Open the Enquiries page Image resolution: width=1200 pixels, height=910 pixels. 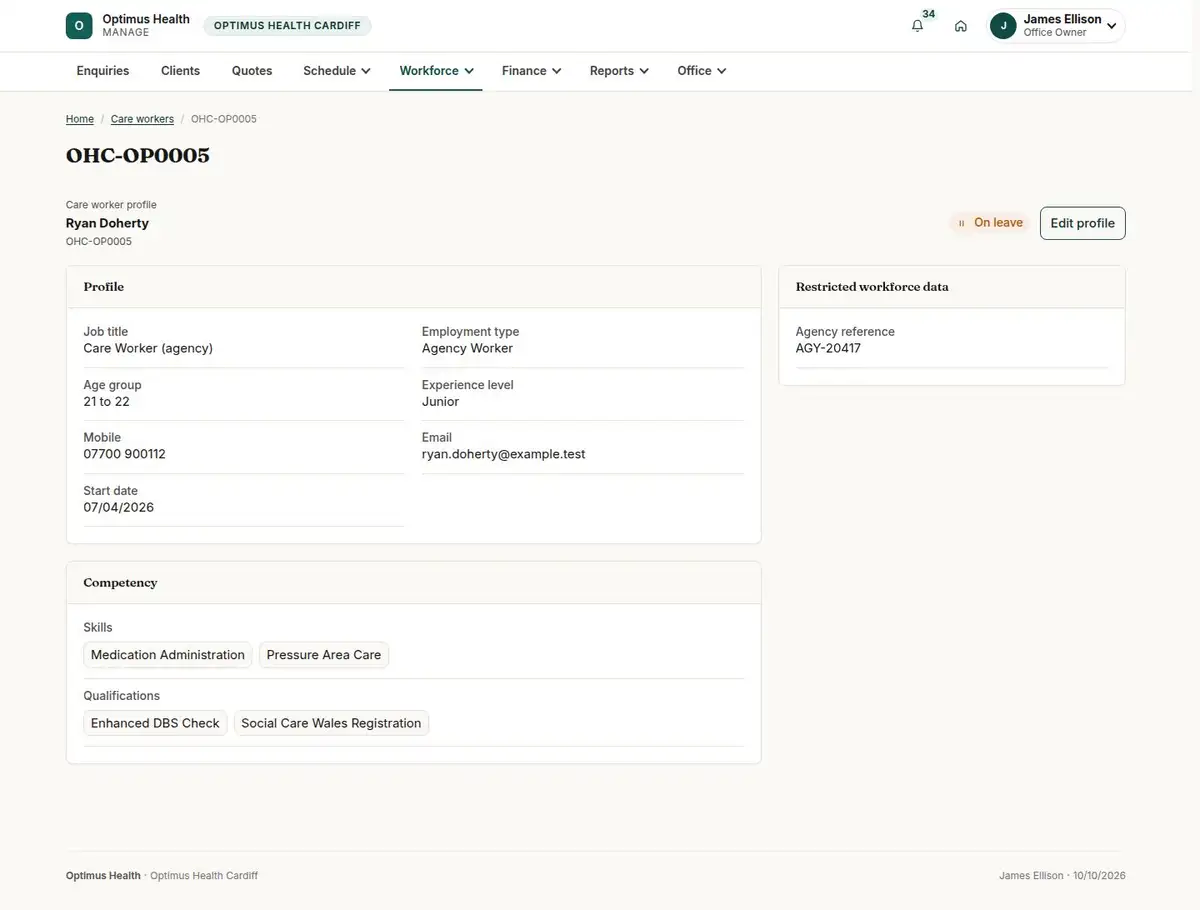click(103, 71)
